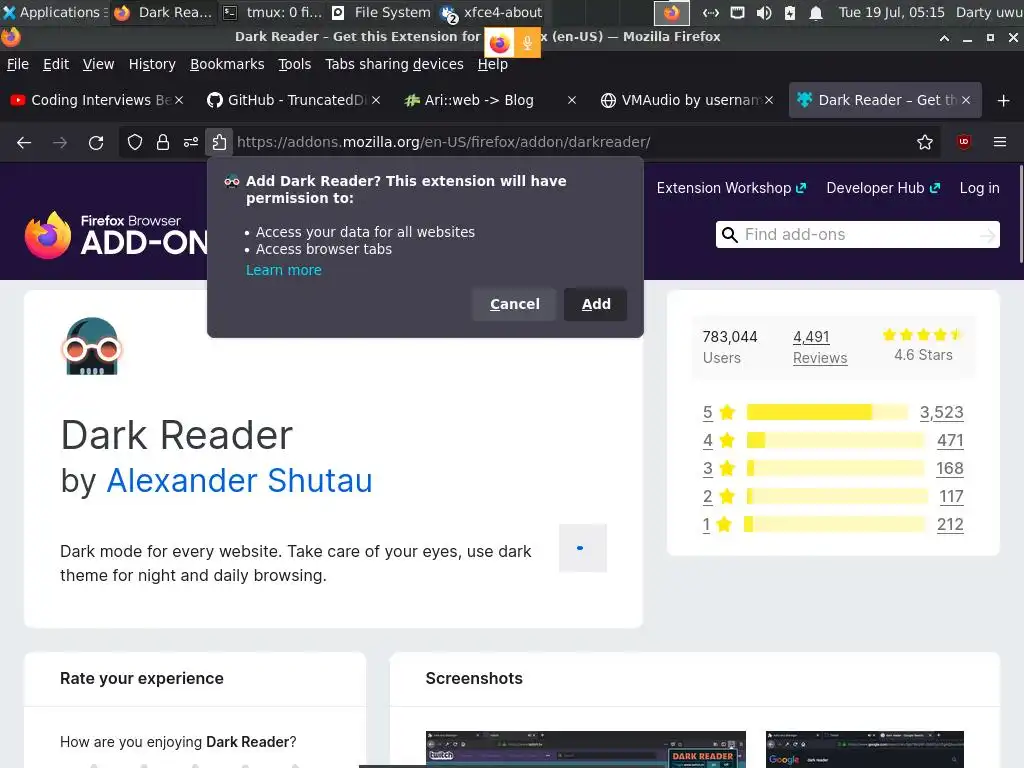Click the address bar URL
The image size is (1024, 768).
pos(443,142)
